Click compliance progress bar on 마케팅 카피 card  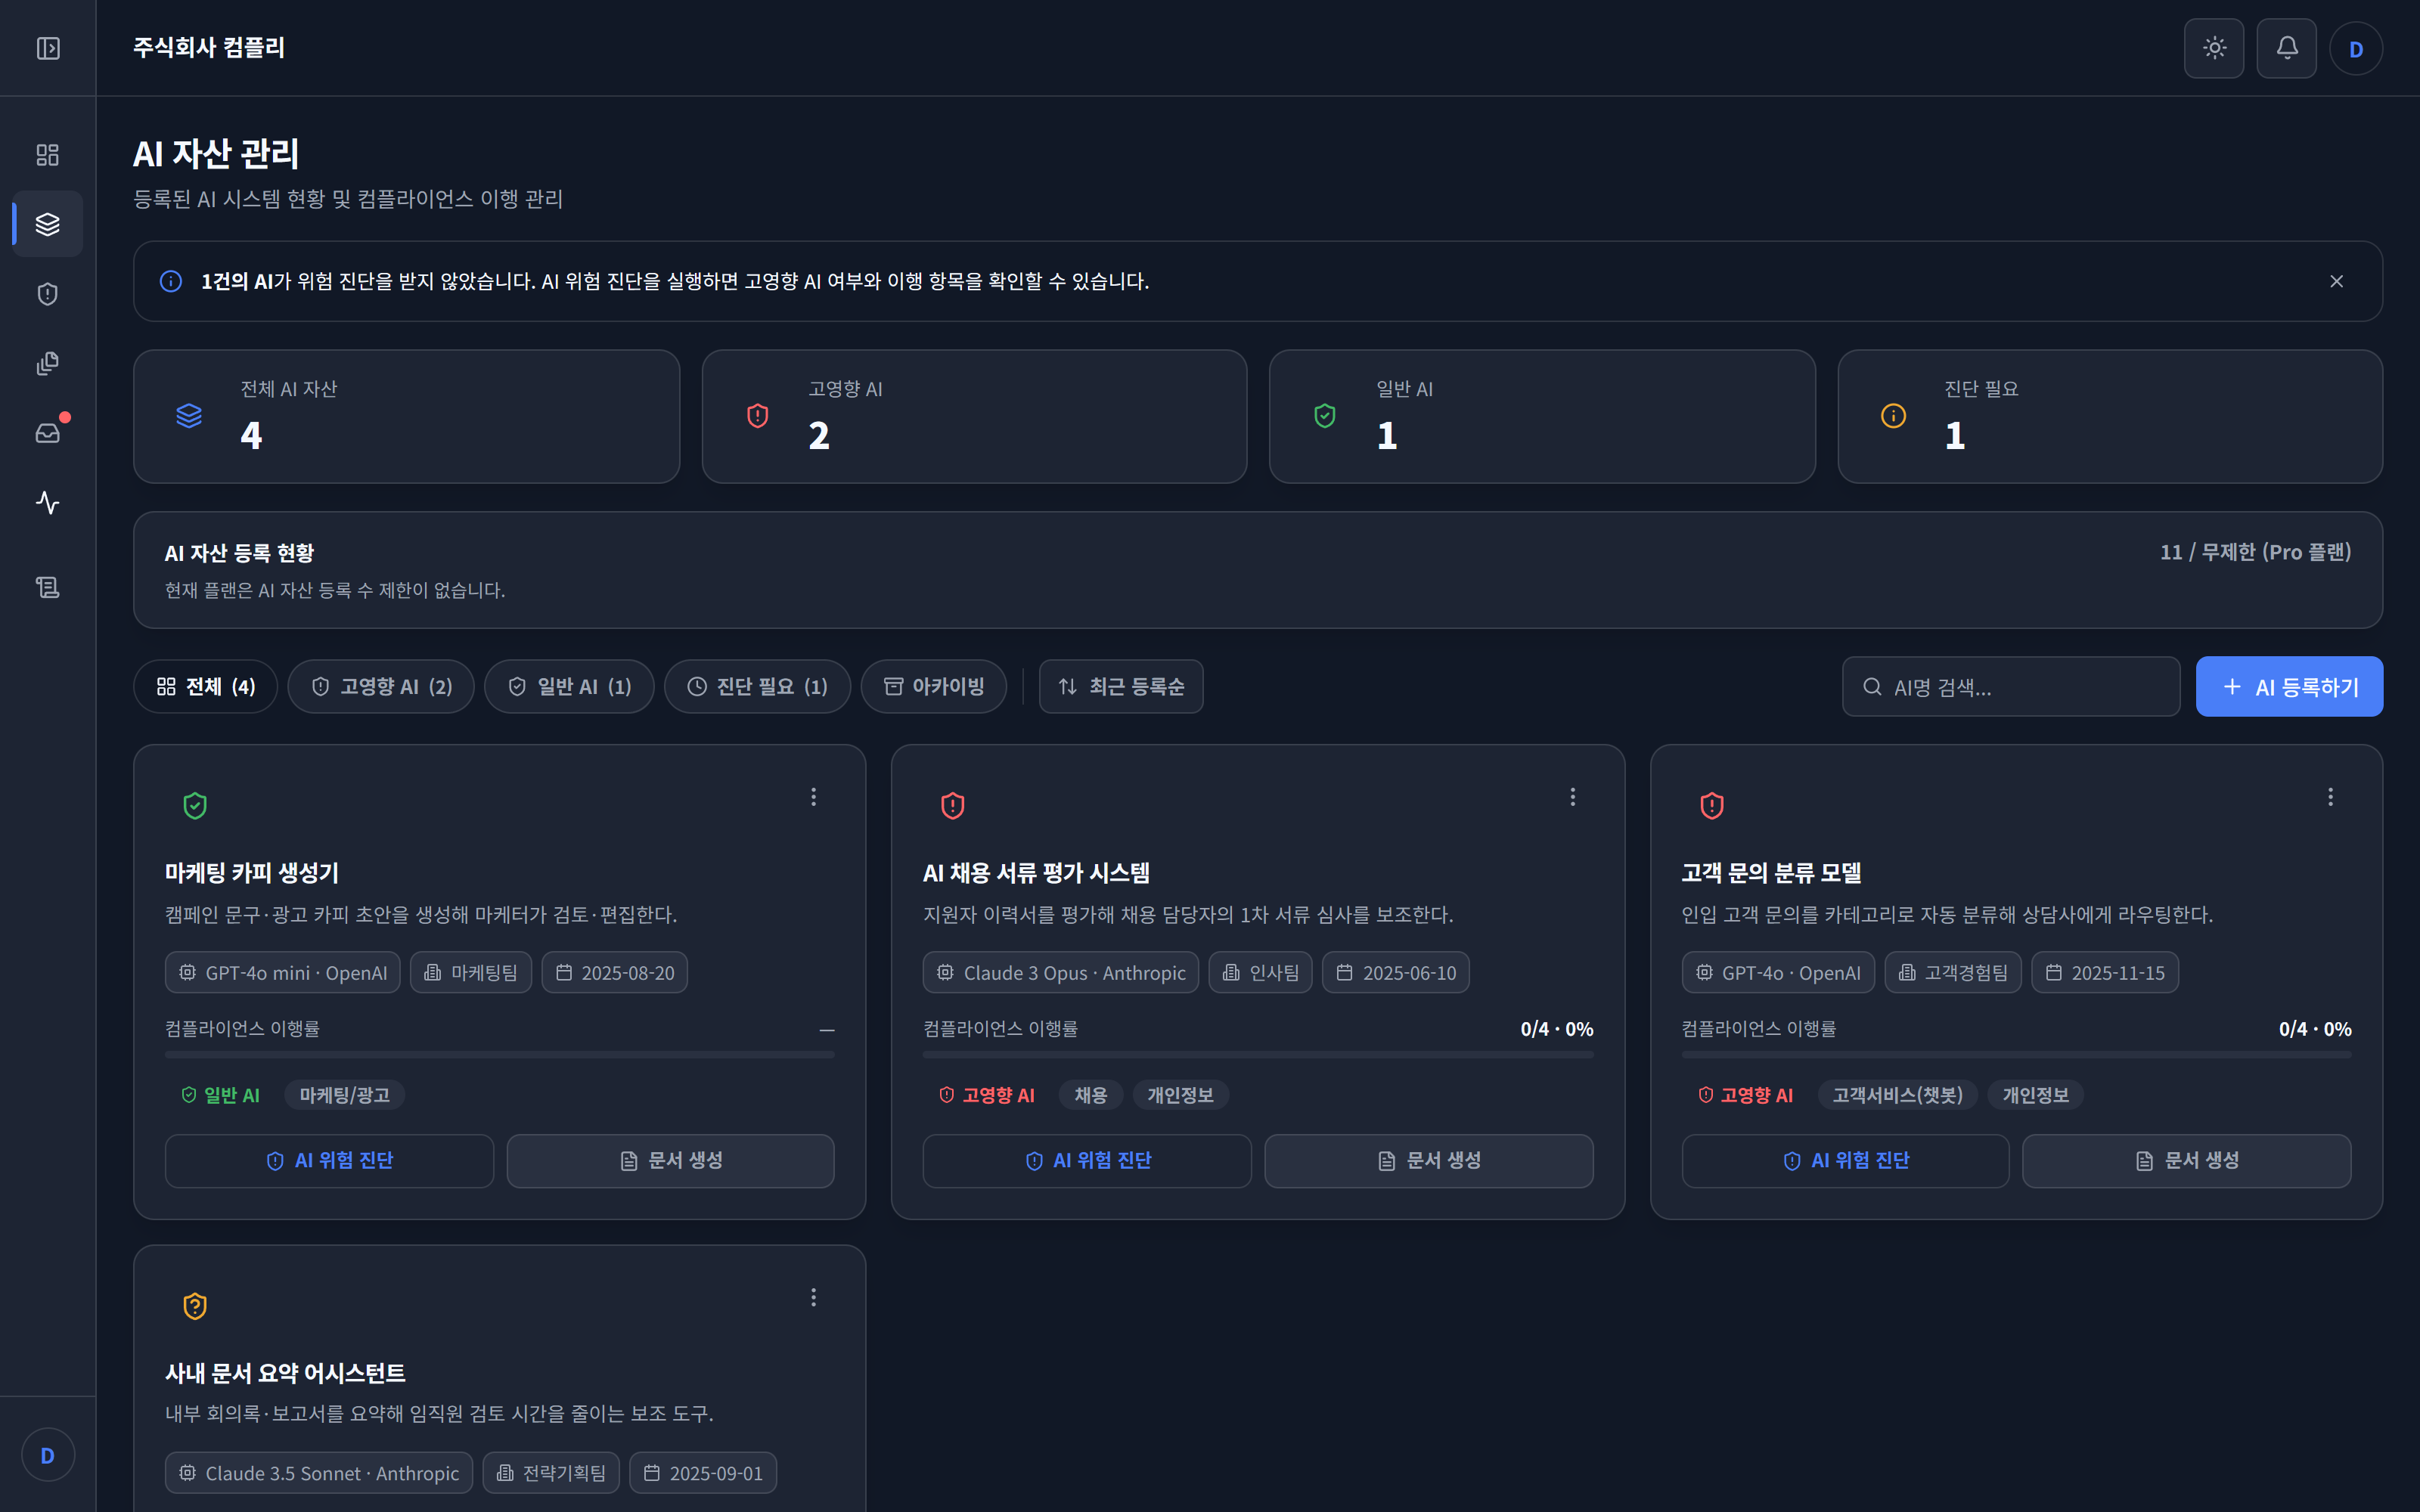pos(499,1054)
